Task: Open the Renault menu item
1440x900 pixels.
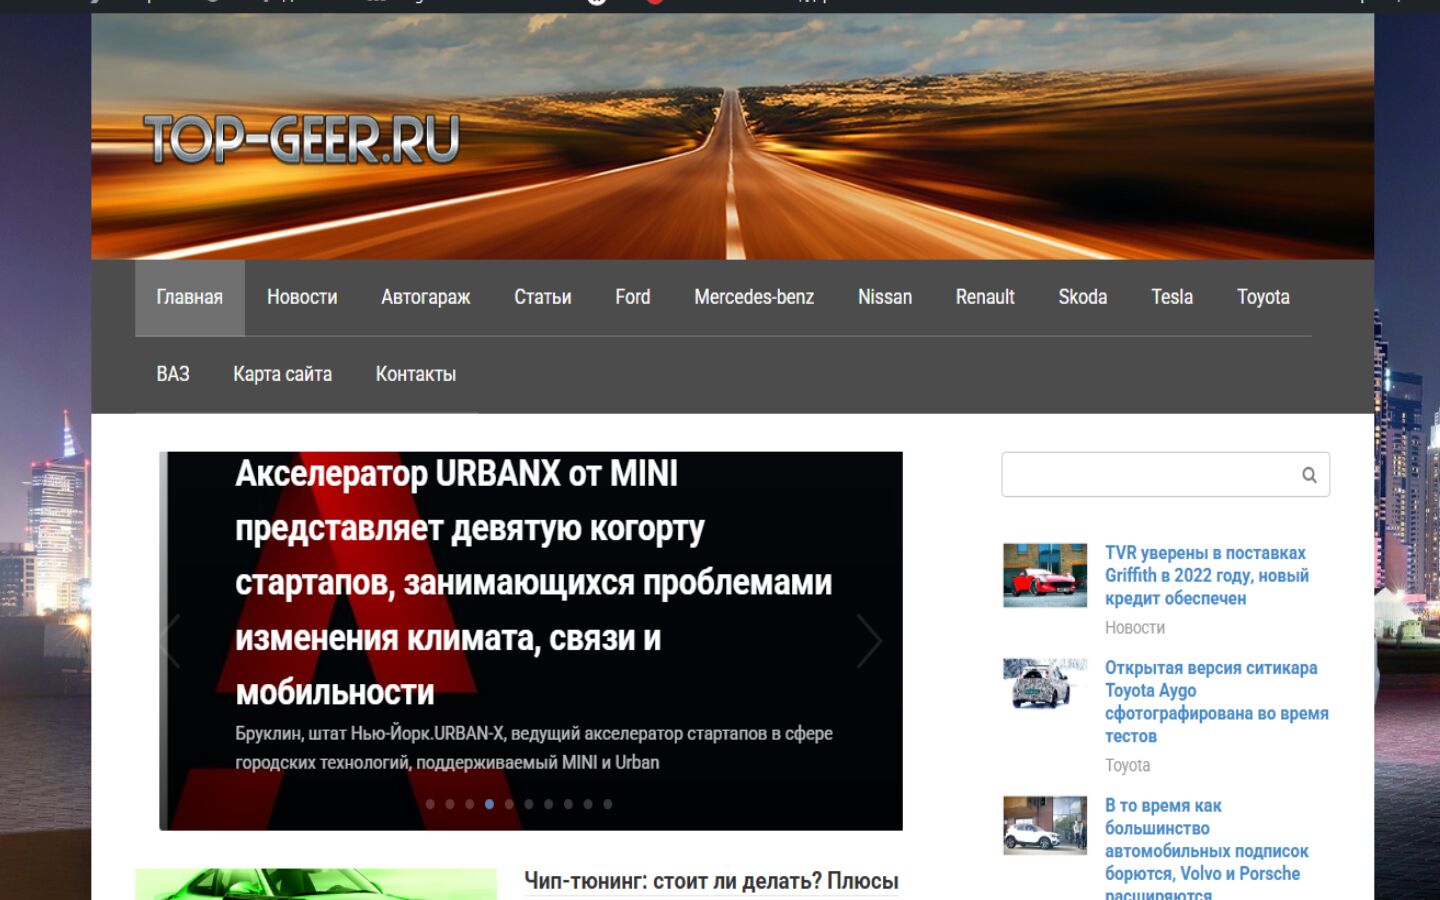Action: click(x=985, y=297)
